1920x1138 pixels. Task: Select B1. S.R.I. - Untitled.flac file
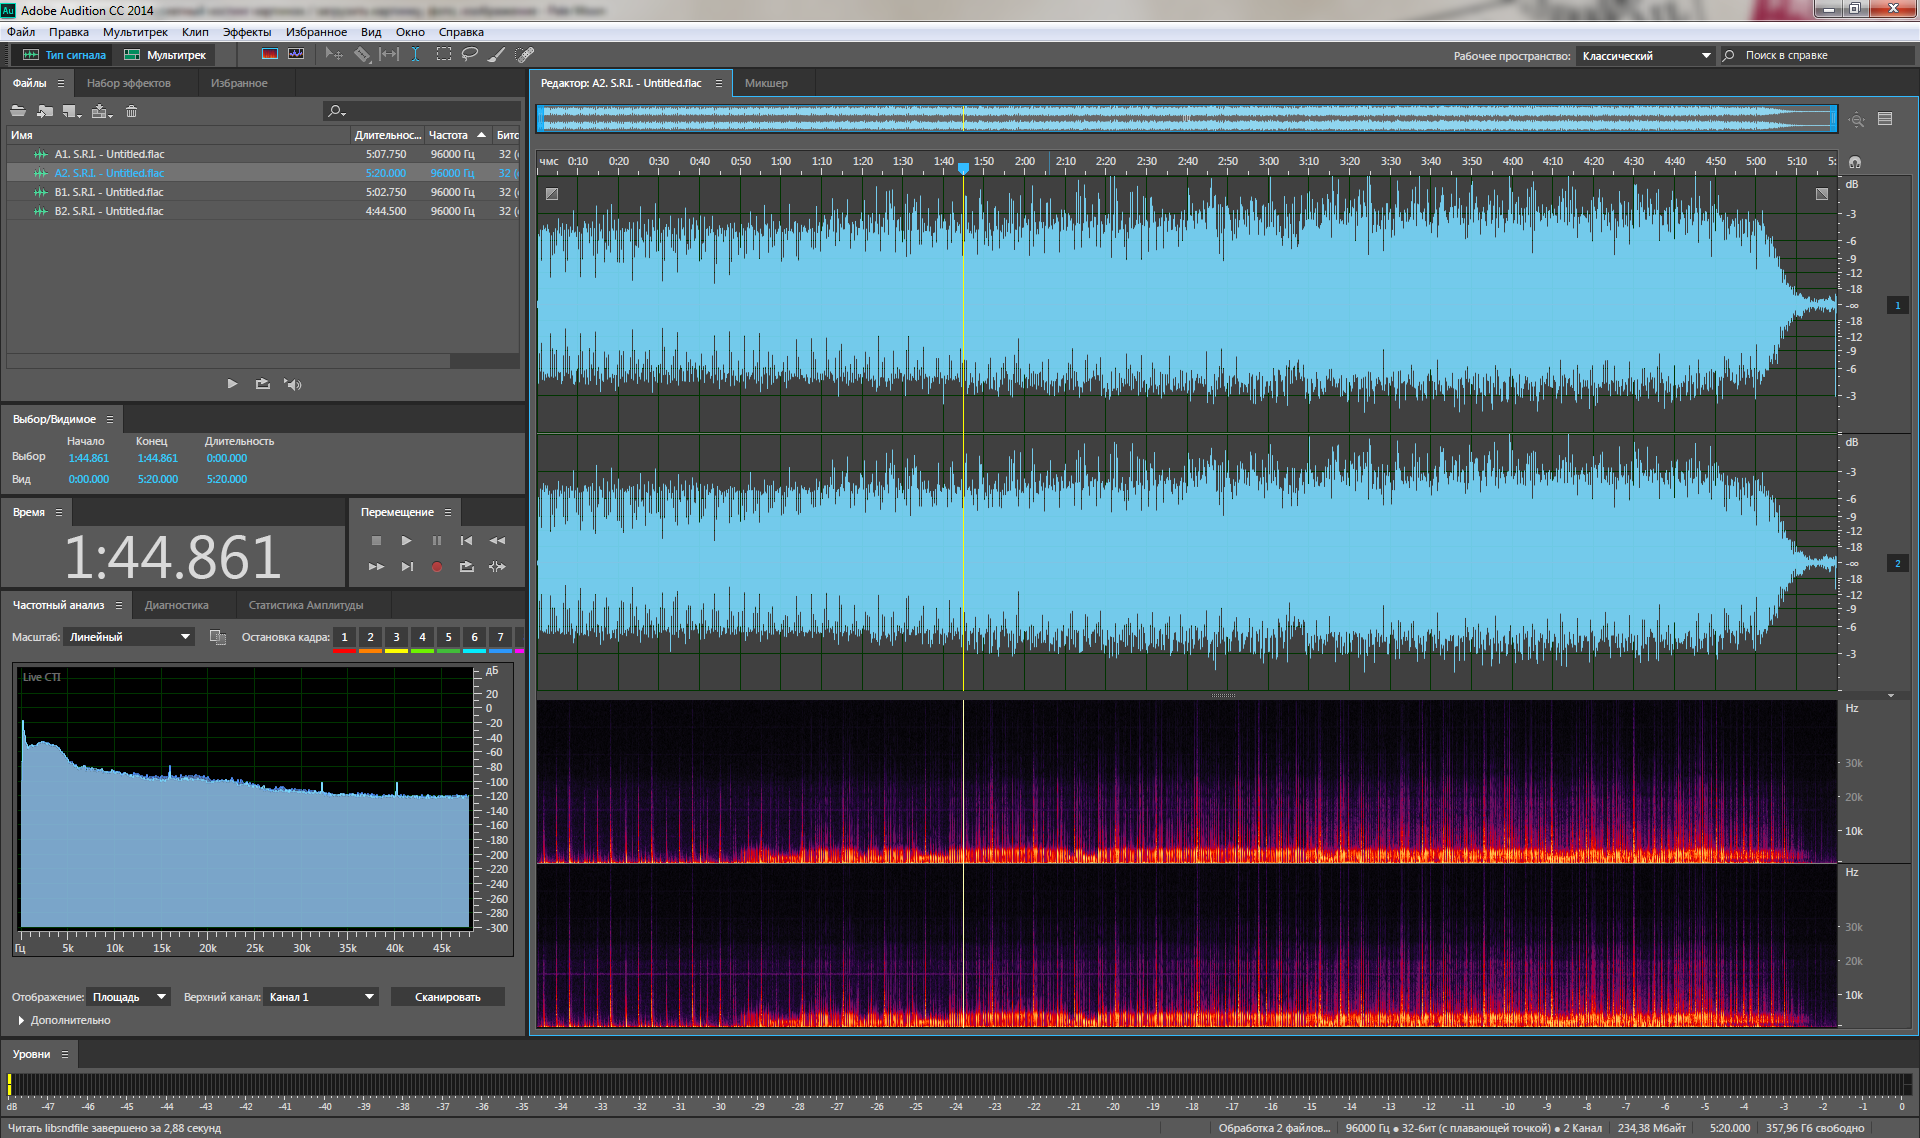[108, 192]
